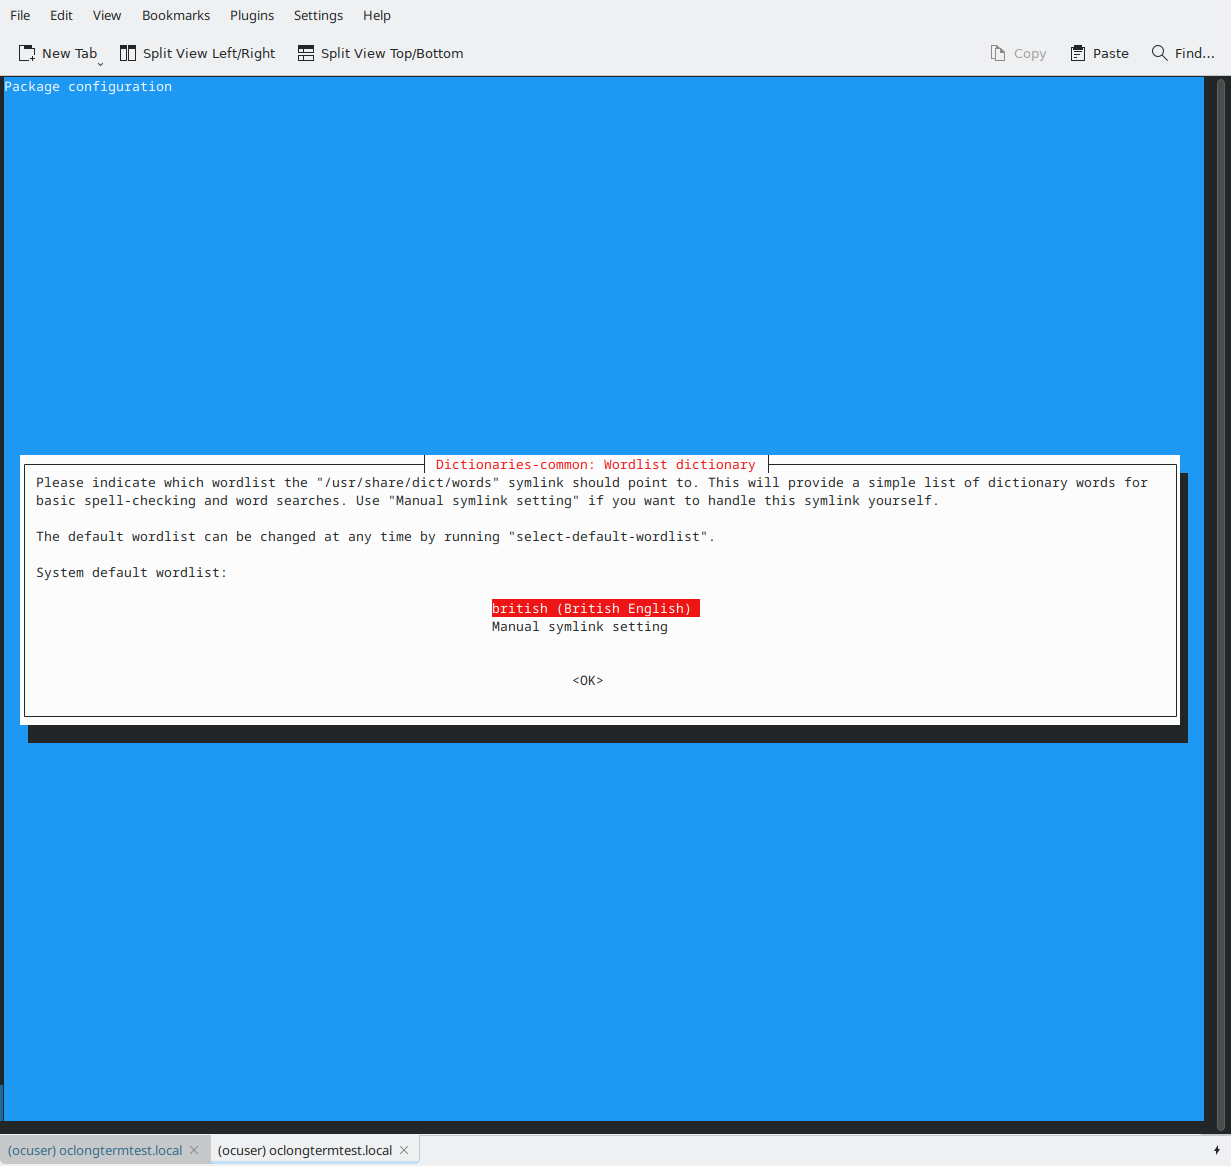Click the New Tab toolbar icon
This screenshot has height=1166, width=1231.
pos(28,53)
